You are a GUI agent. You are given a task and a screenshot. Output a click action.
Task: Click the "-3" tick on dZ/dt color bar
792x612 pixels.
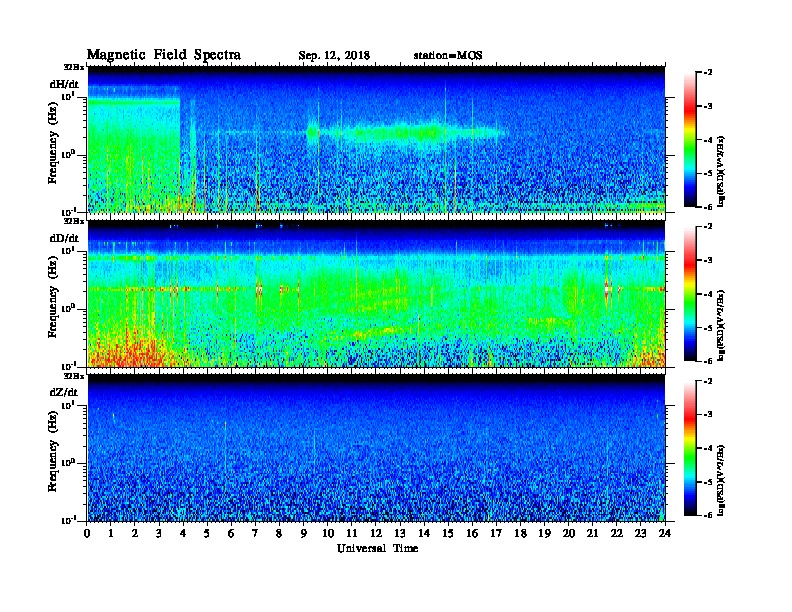point(708,415)
